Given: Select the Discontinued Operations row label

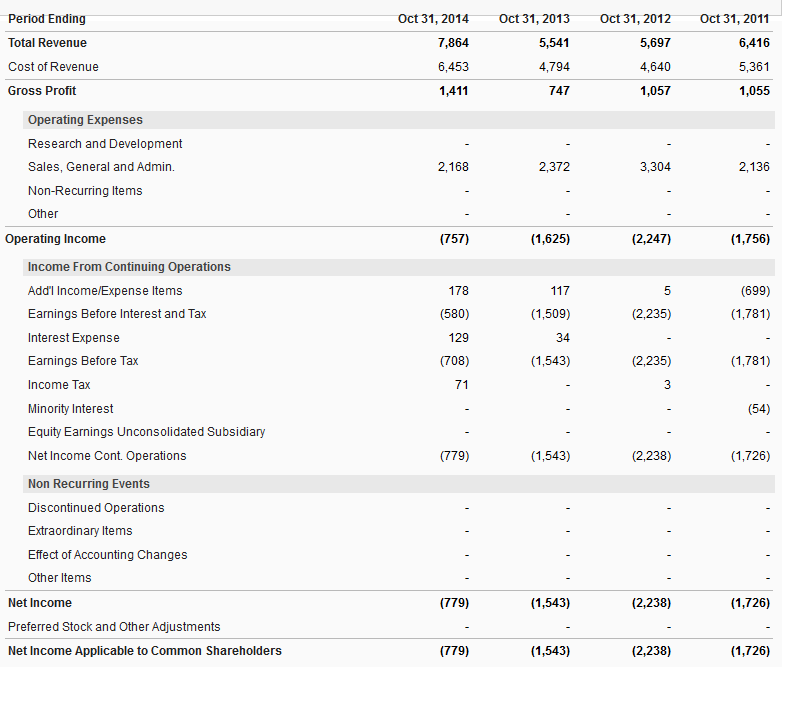Looking at the screenshot, I should 96,508.
